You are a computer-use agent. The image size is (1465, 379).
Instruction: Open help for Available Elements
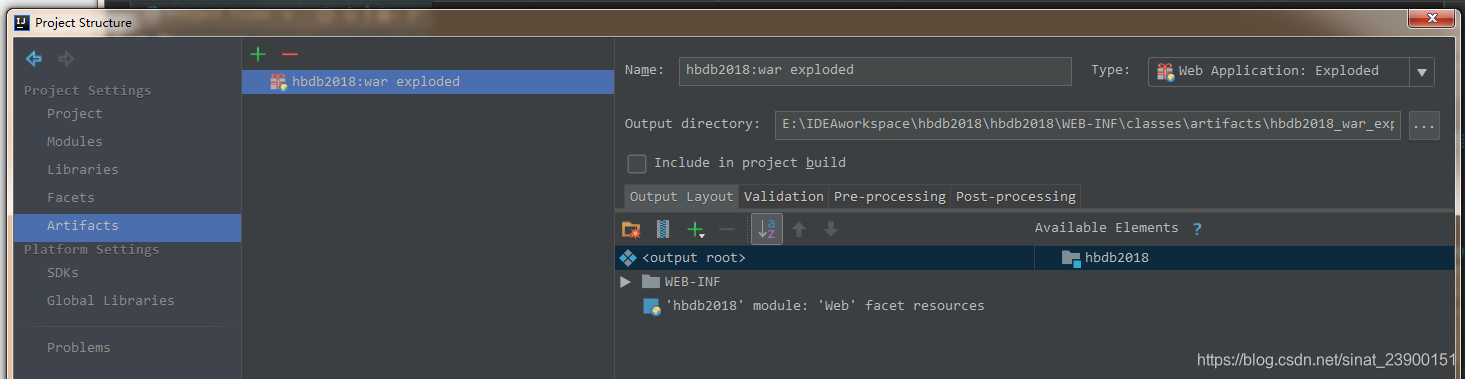1197,228
